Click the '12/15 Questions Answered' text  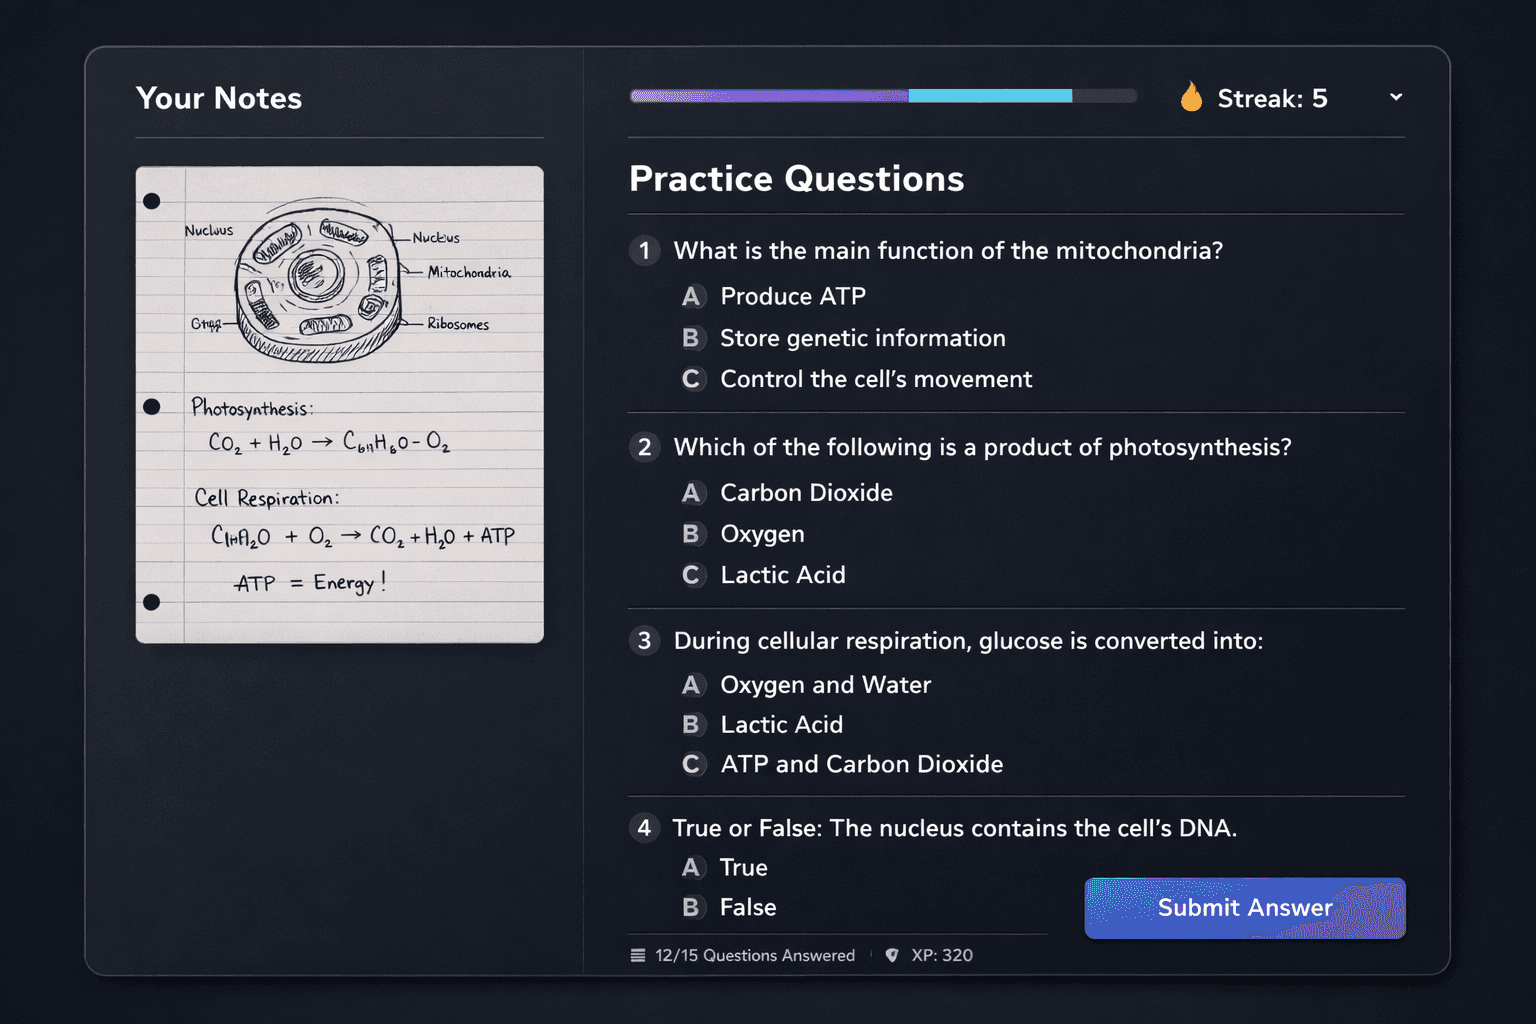point(755,955)
